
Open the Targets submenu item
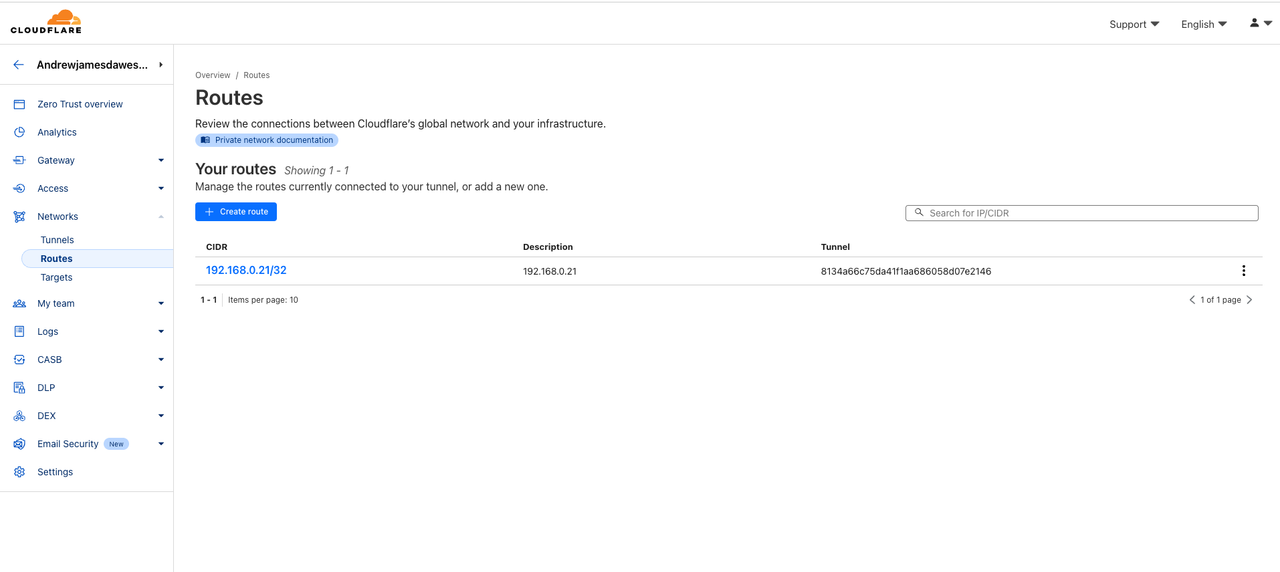tap(57, 277)
